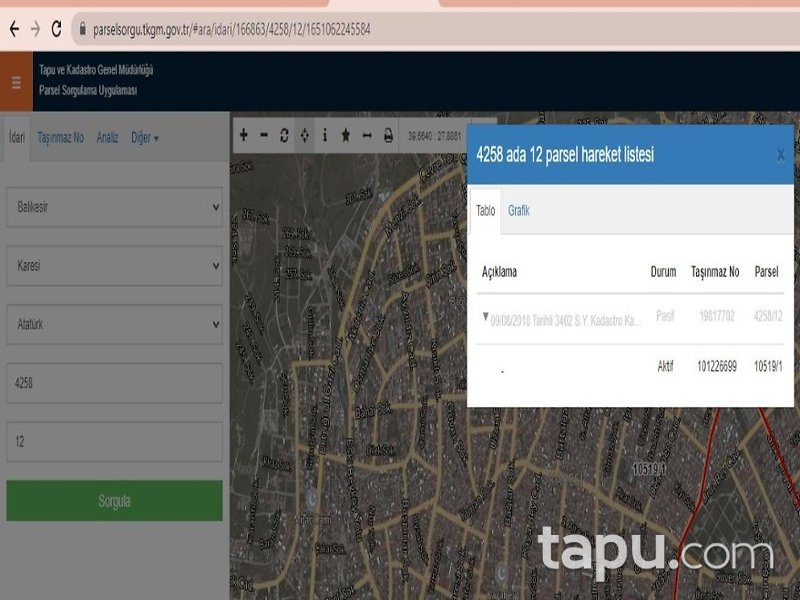Click the Tapu ve Kadastro Genel Müdürlüğü title
The height and width of the screenshot is (600, 800).
point(96,70)
